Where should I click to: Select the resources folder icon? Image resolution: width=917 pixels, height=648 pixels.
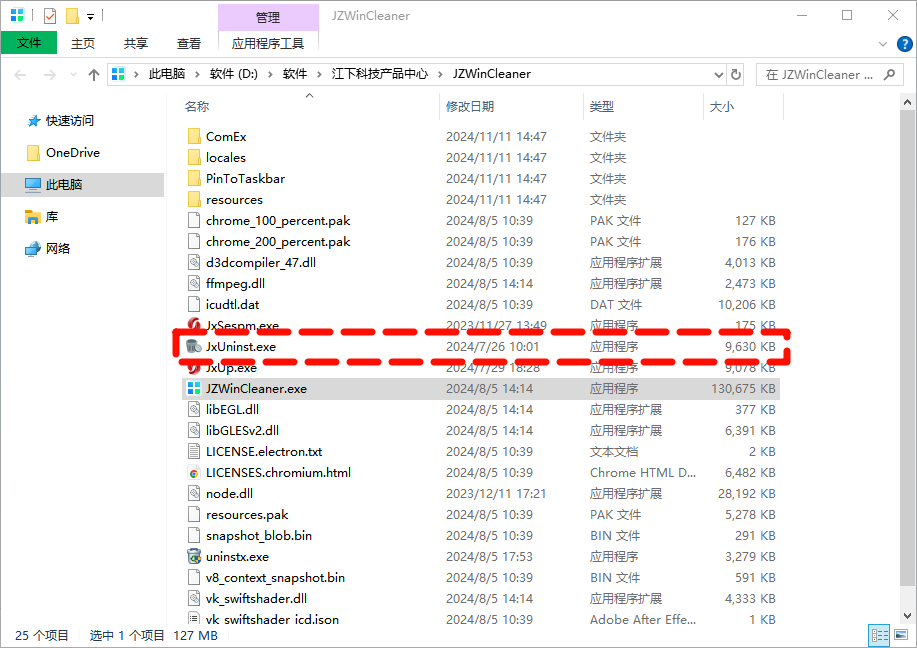tap(194, 200)
